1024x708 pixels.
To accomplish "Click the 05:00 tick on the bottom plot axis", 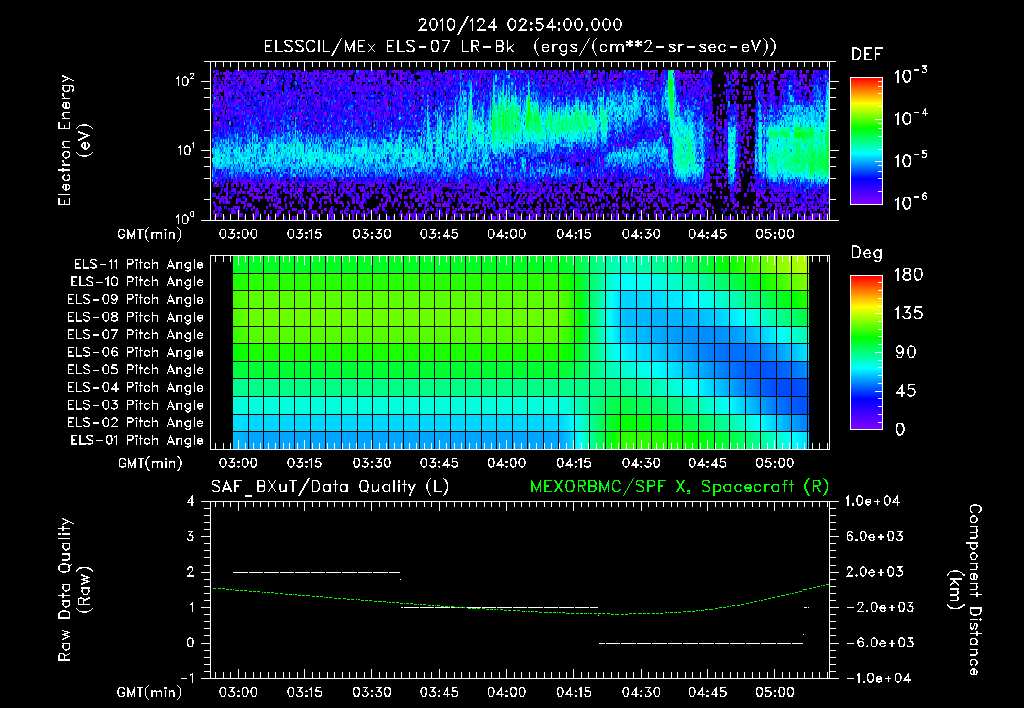I will [x=775, y=692].
